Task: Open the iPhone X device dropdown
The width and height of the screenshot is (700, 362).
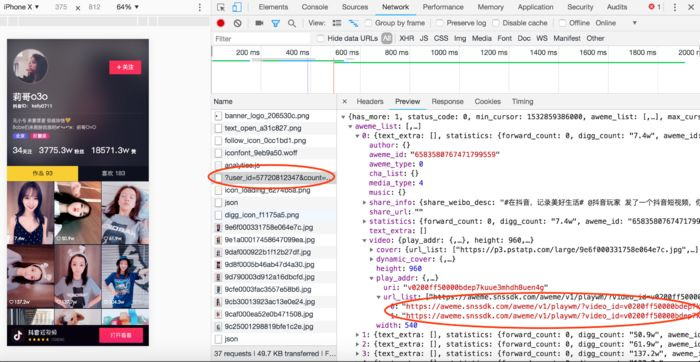Action: [x=21, y=7]
